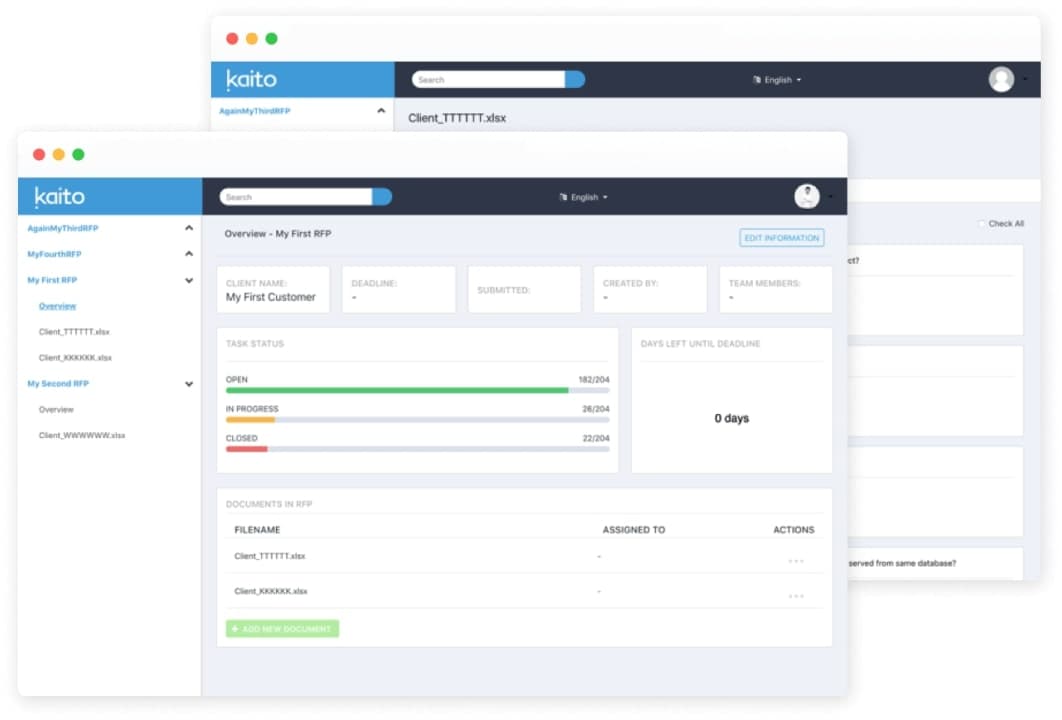The width and height of the screenshot is (1062, 720).
Task: Open the My Second RFP project link
Action: pos(58,384)
